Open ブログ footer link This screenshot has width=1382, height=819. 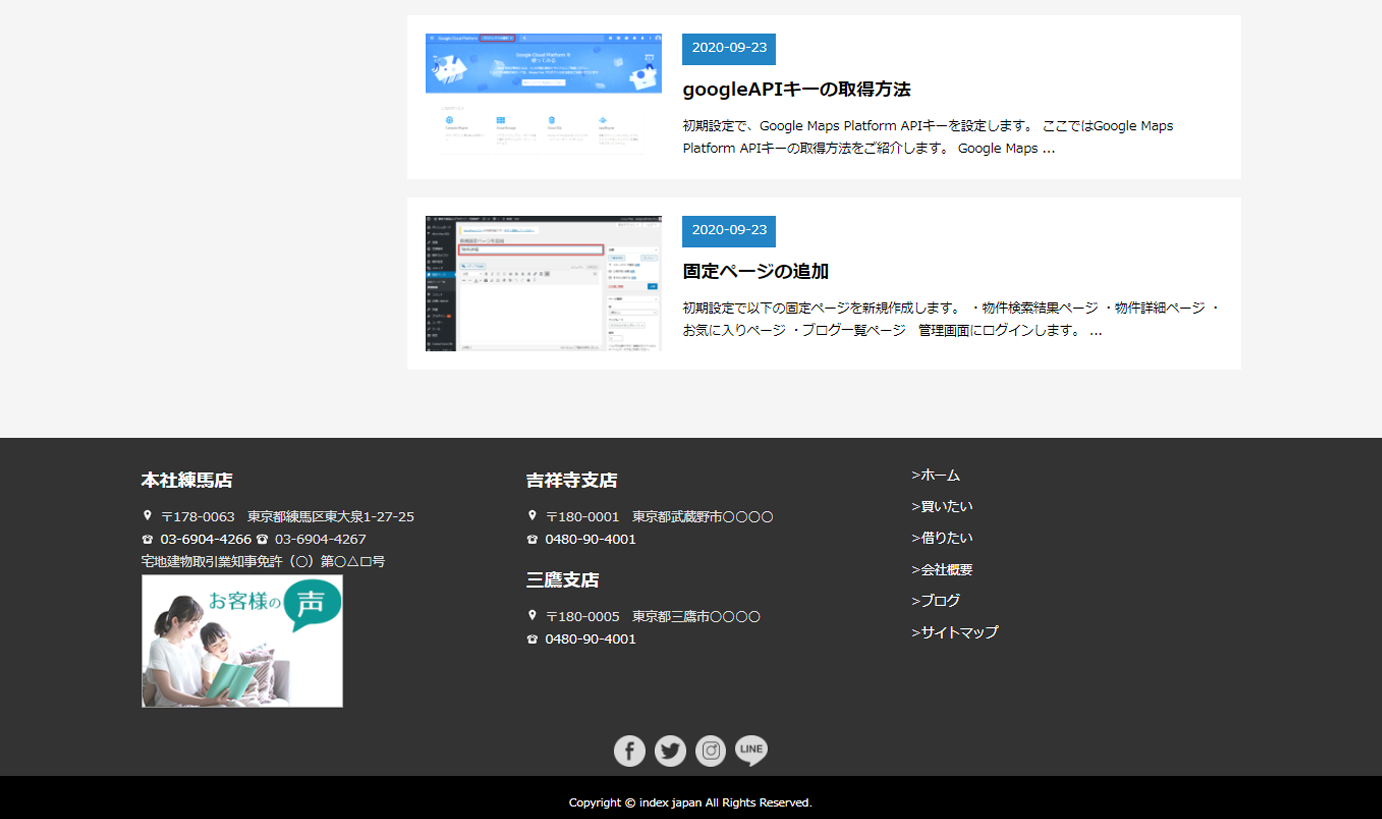[x=939, y=600]
